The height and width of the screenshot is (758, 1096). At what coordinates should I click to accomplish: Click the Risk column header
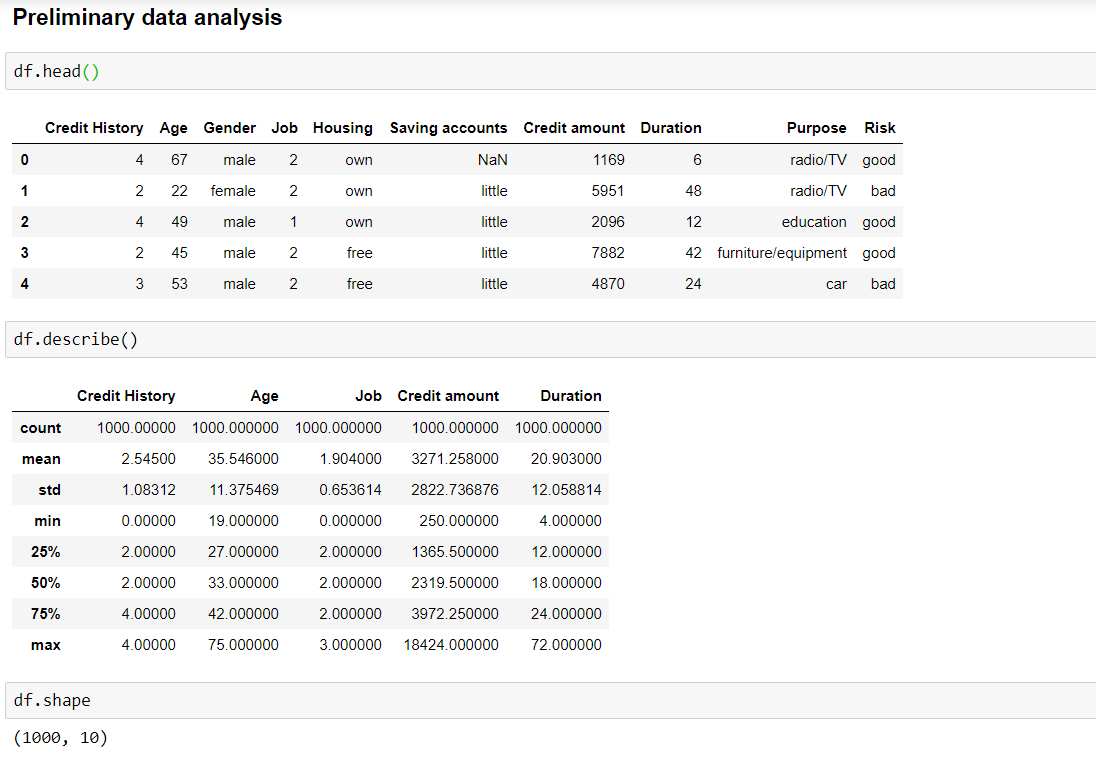coord(879,128)
